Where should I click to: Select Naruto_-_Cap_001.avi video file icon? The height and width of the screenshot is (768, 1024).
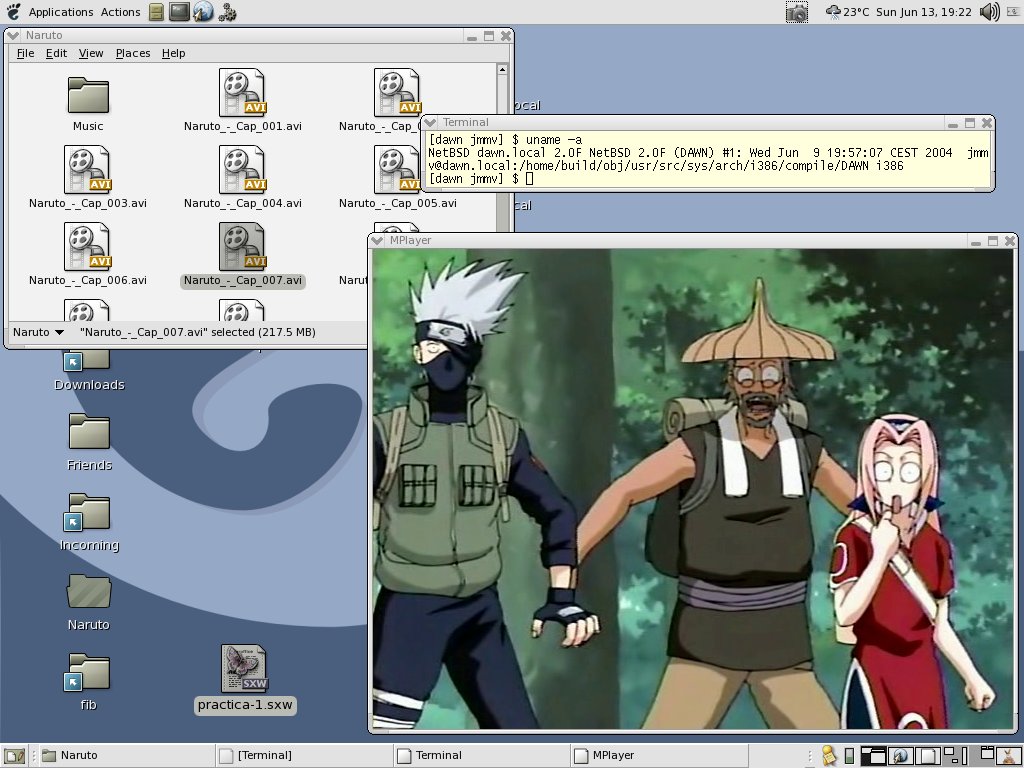coord(242,93)
